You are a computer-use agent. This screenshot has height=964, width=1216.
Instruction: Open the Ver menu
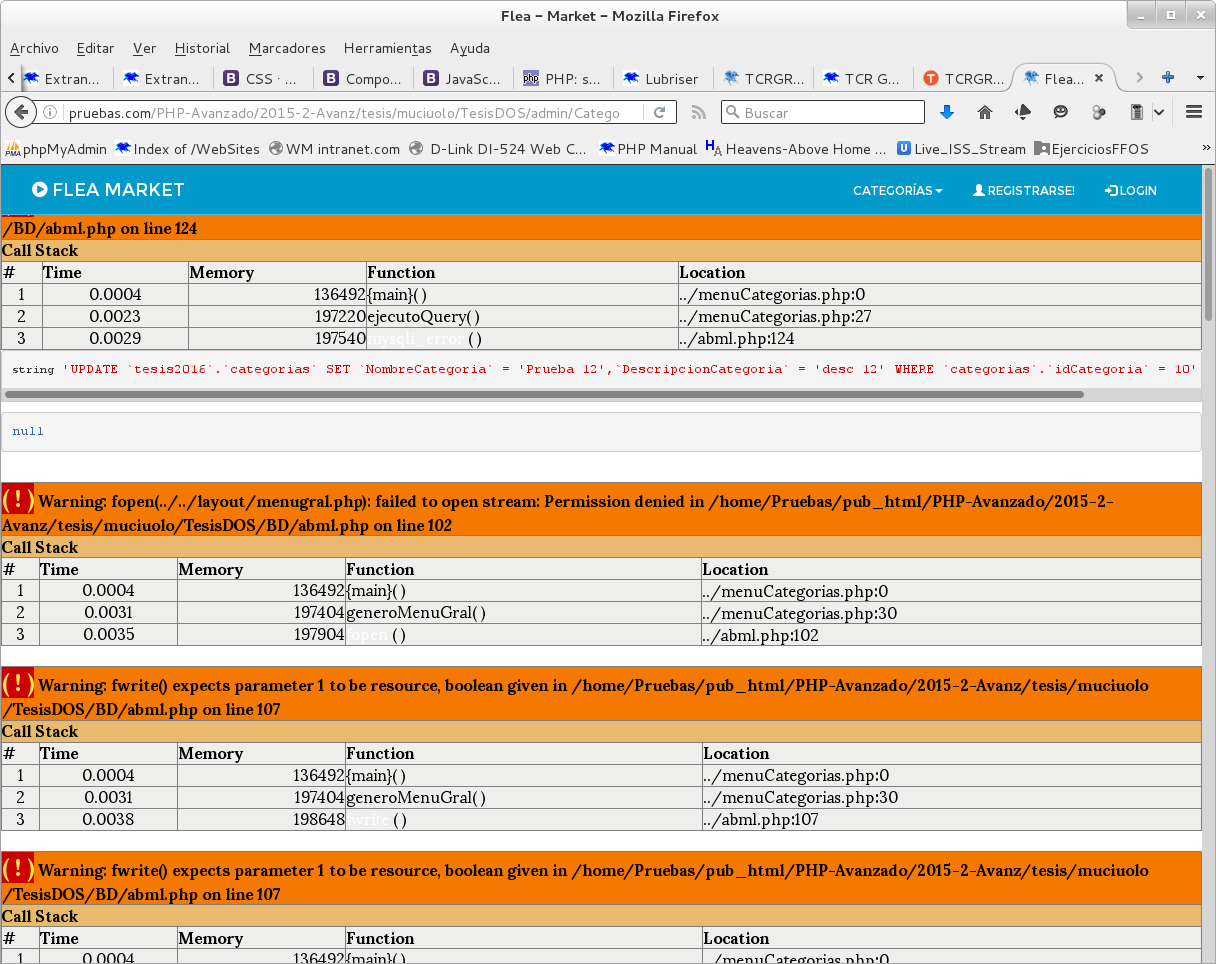144,48
